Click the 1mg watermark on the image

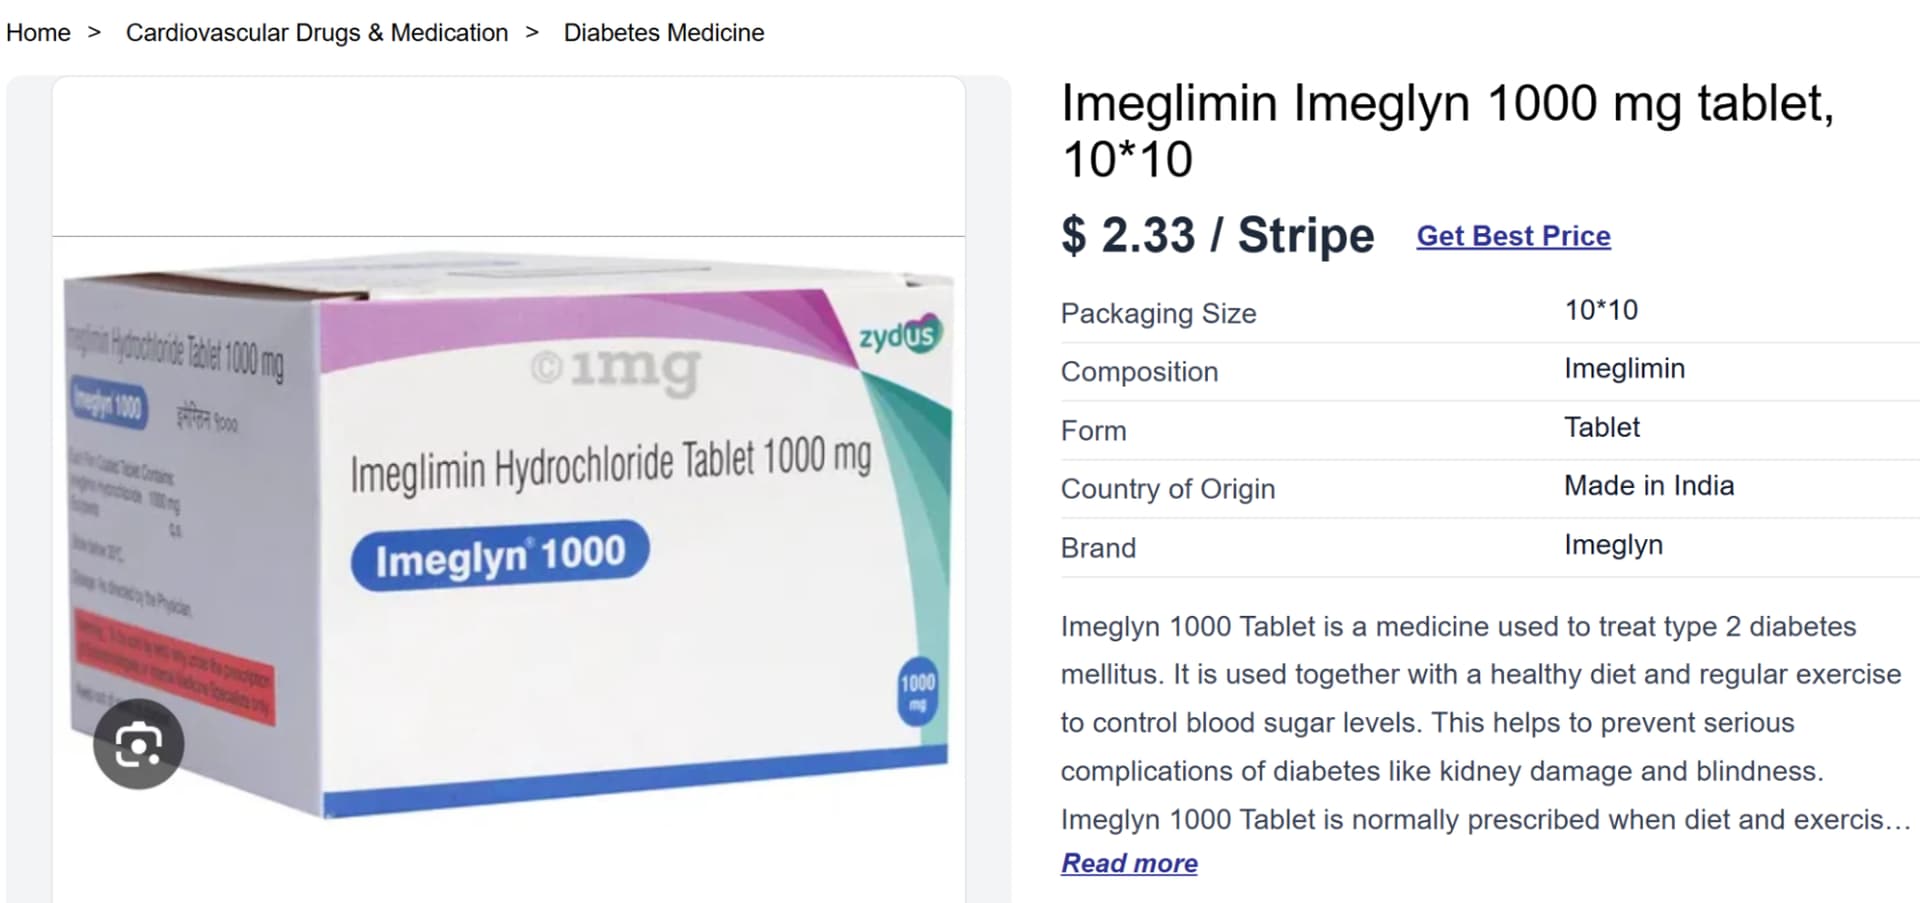tap(616, 369)
